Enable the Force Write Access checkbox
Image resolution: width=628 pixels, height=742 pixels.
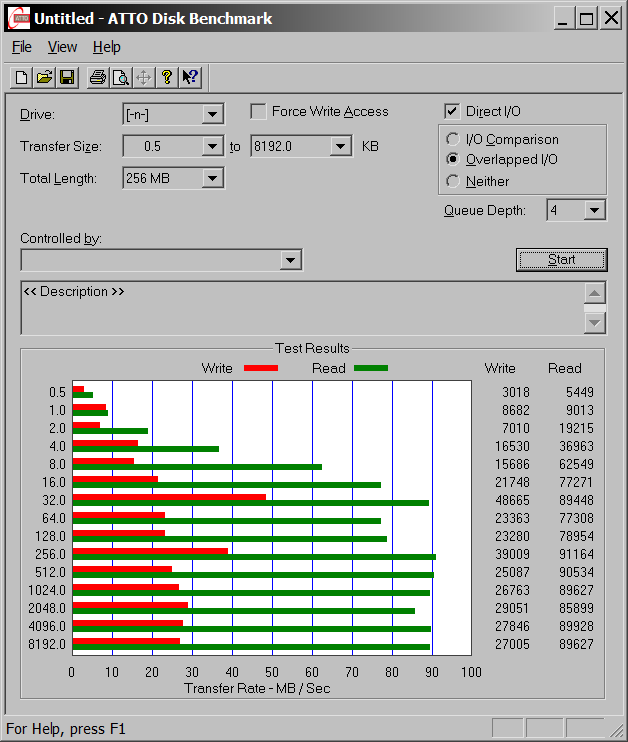[x=259, y=112]
